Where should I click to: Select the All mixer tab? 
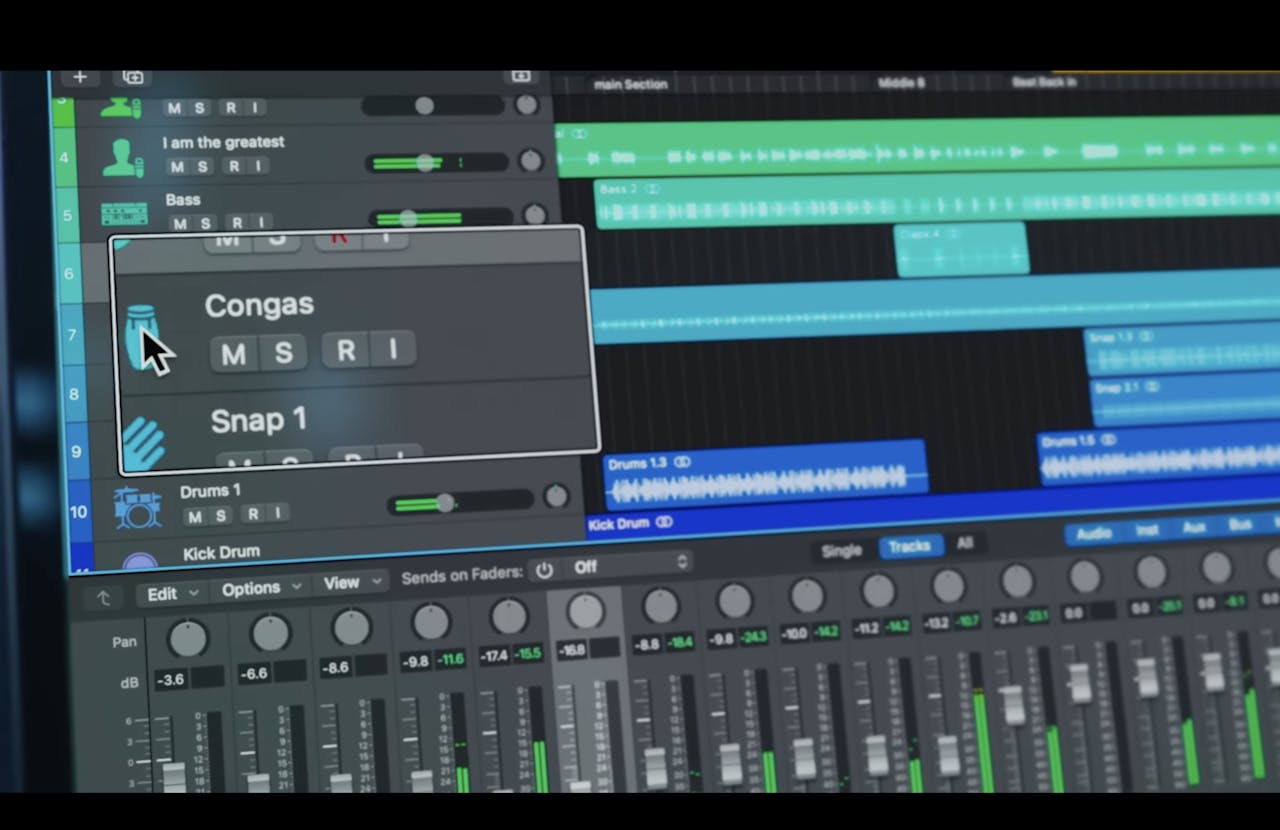(964, 543)
